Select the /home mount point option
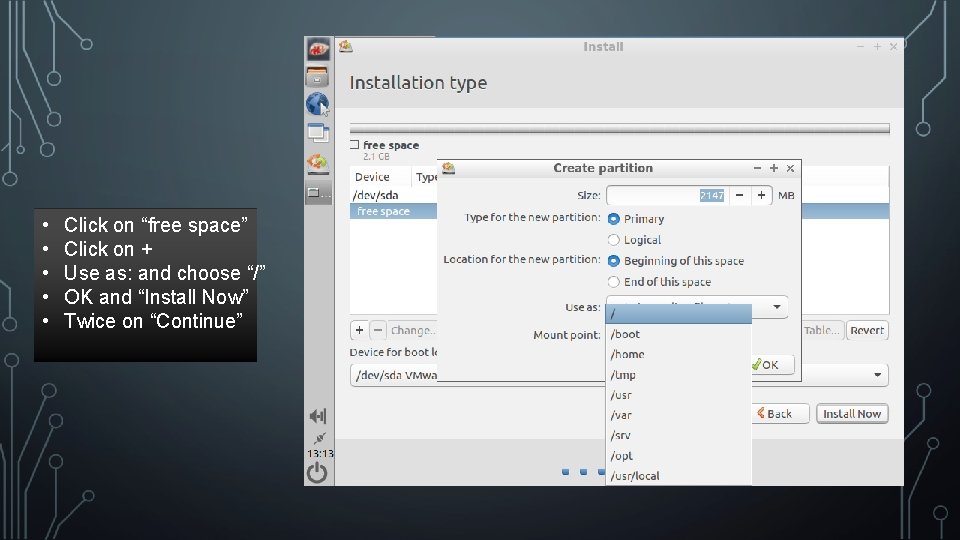 678,354
